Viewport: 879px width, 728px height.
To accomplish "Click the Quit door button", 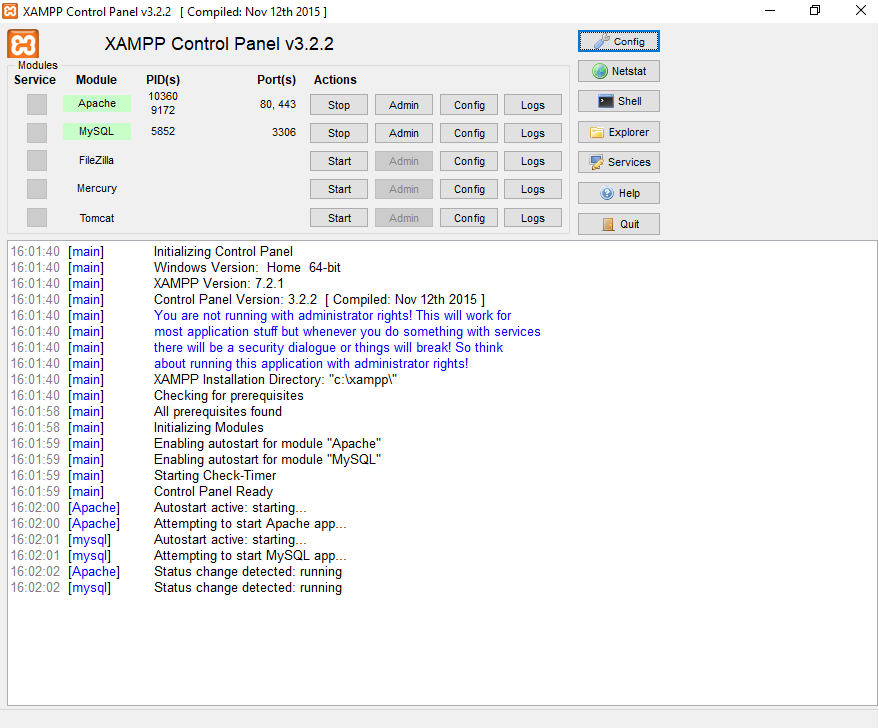I will [618, 224].
